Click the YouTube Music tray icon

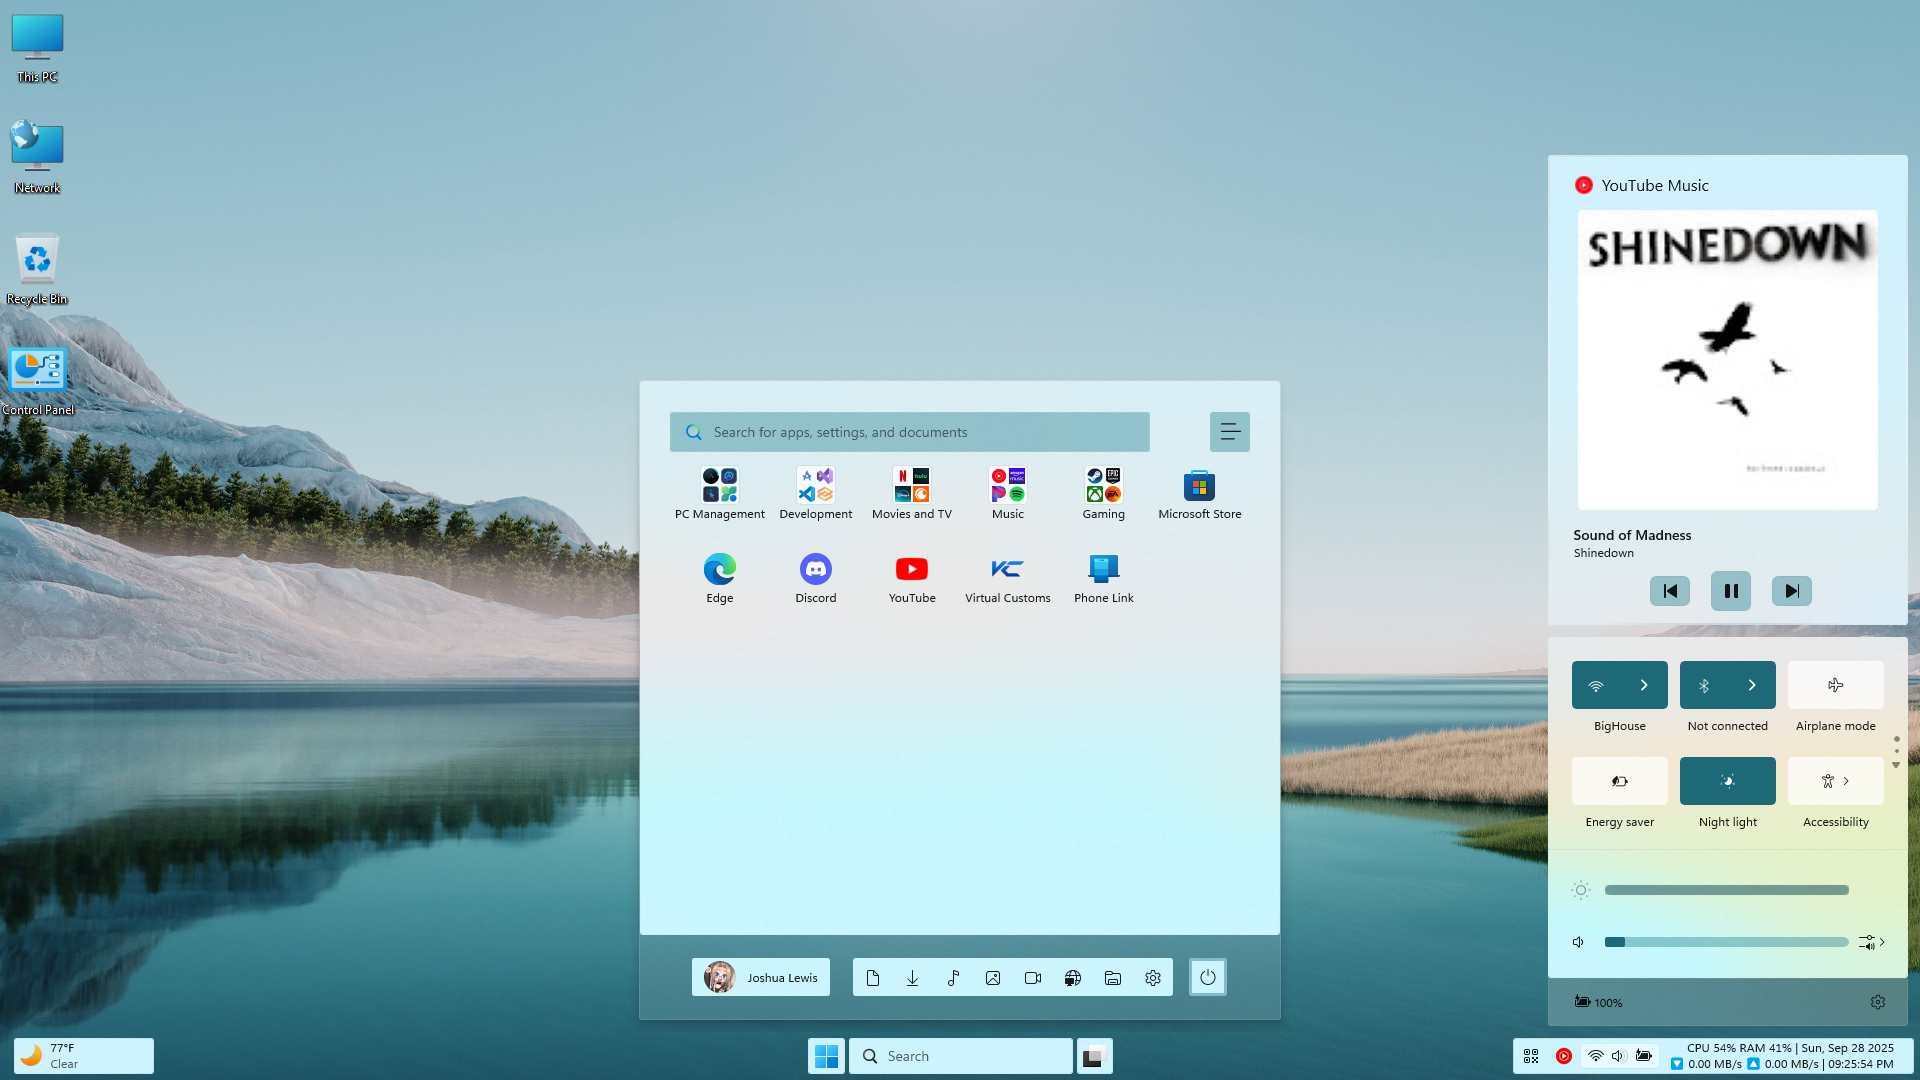(1564, 1056)
